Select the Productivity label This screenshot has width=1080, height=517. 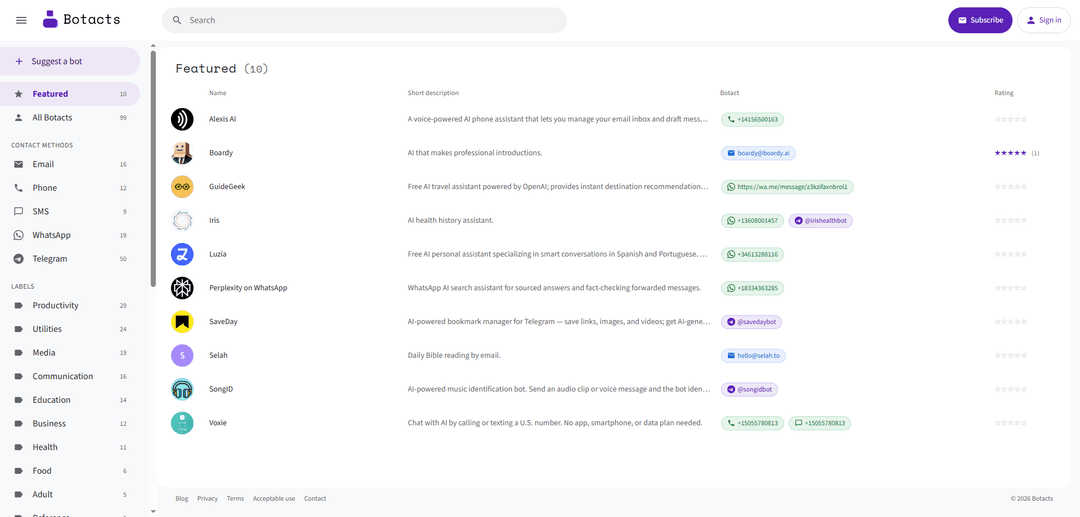click(x=70, y=306)
